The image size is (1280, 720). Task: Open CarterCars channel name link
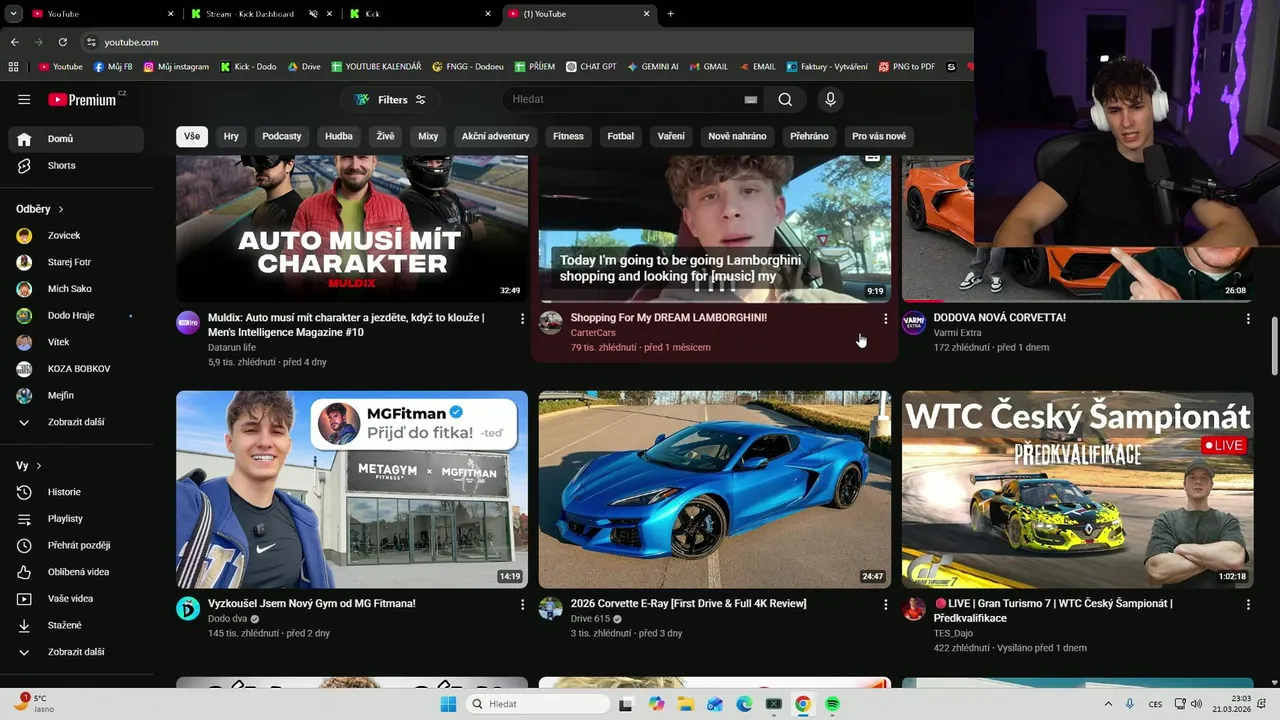coord(593,333)
